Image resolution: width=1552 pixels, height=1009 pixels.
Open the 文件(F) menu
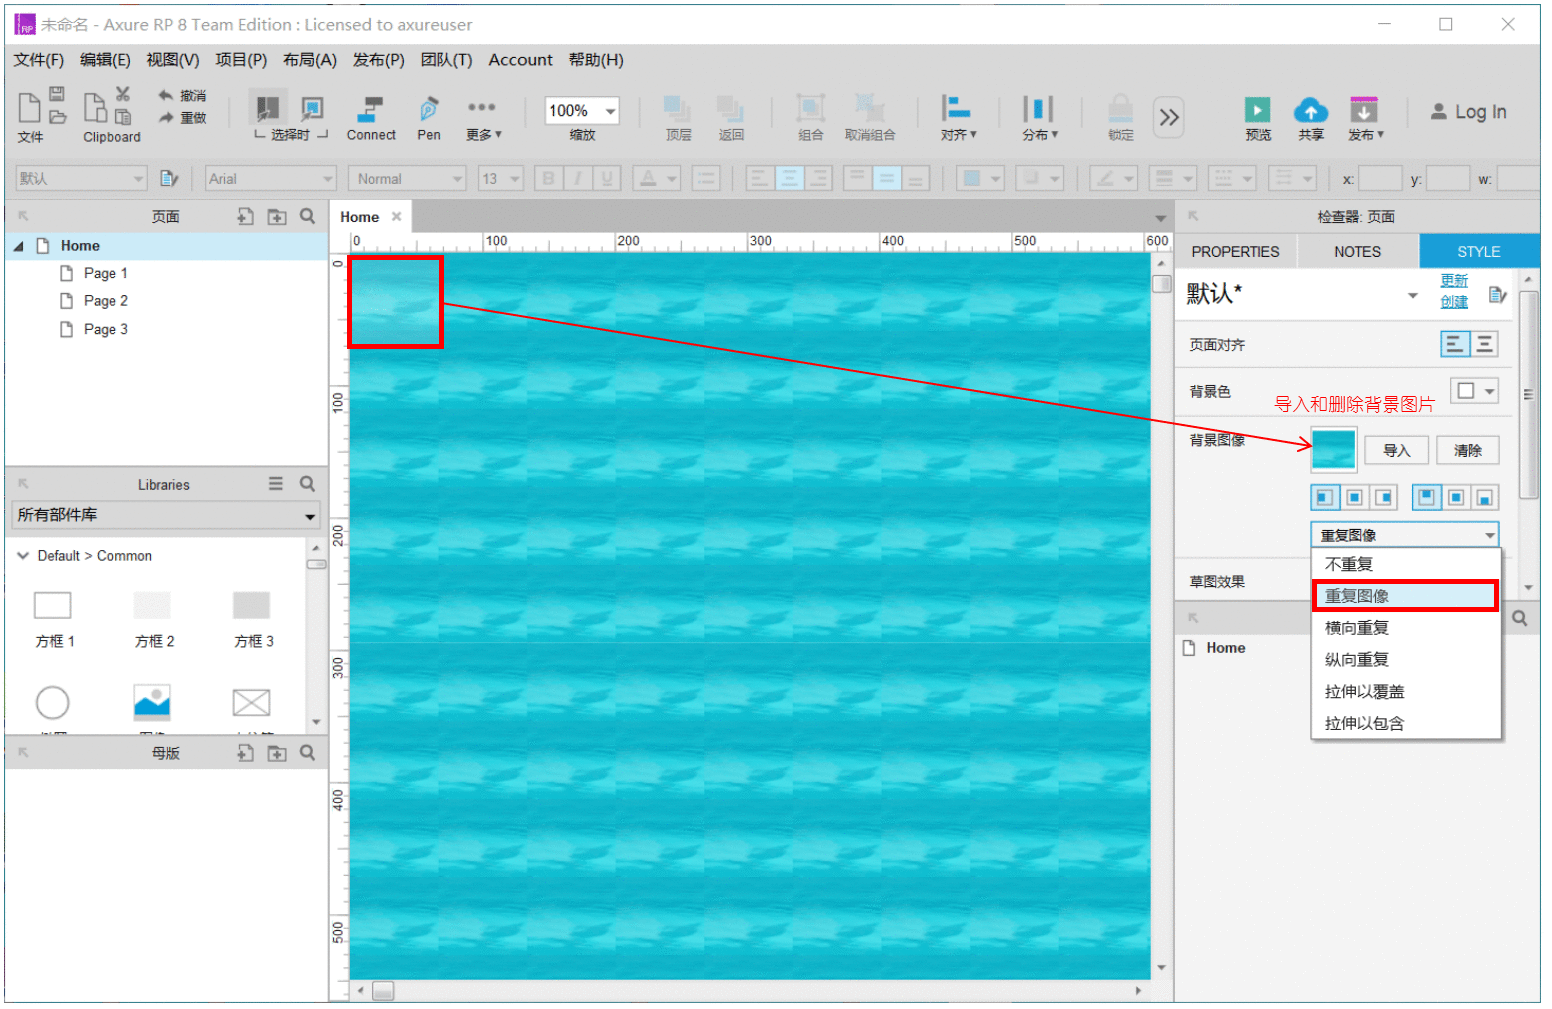[x=39, y=60]
